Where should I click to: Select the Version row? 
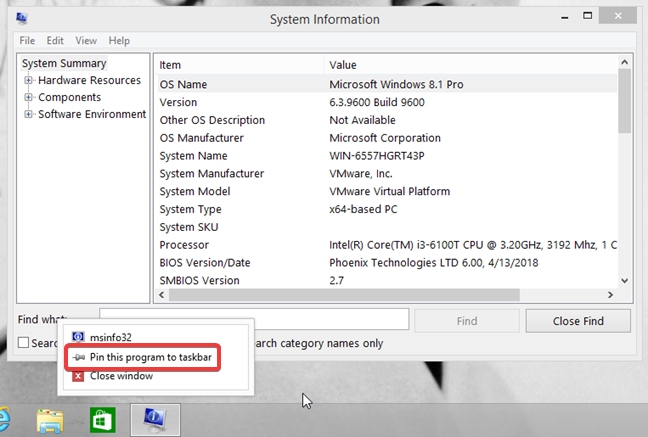[387, 102]
